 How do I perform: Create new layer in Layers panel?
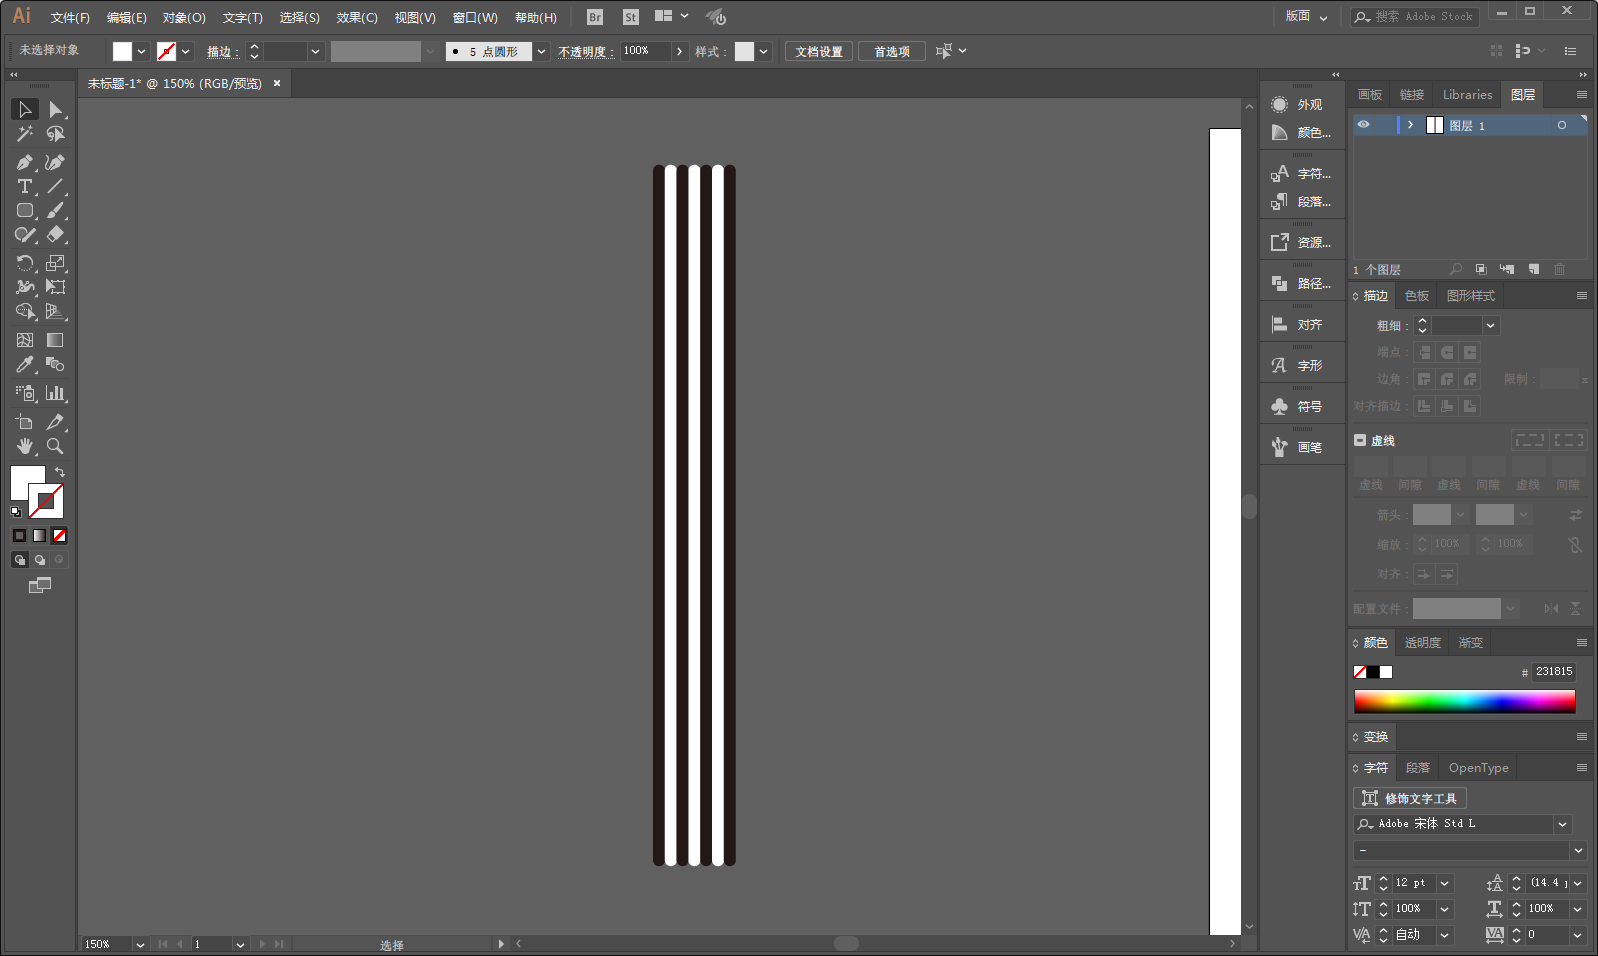pos(1534,269)
